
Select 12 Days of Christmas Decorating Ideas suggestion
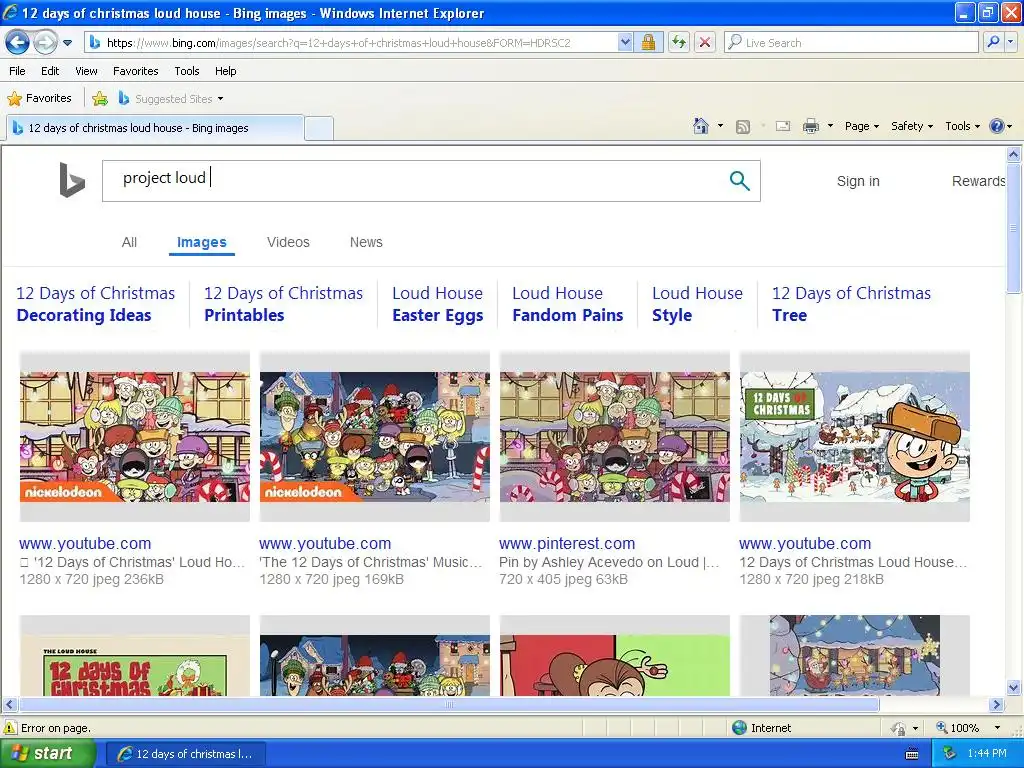tap(95, 304)
